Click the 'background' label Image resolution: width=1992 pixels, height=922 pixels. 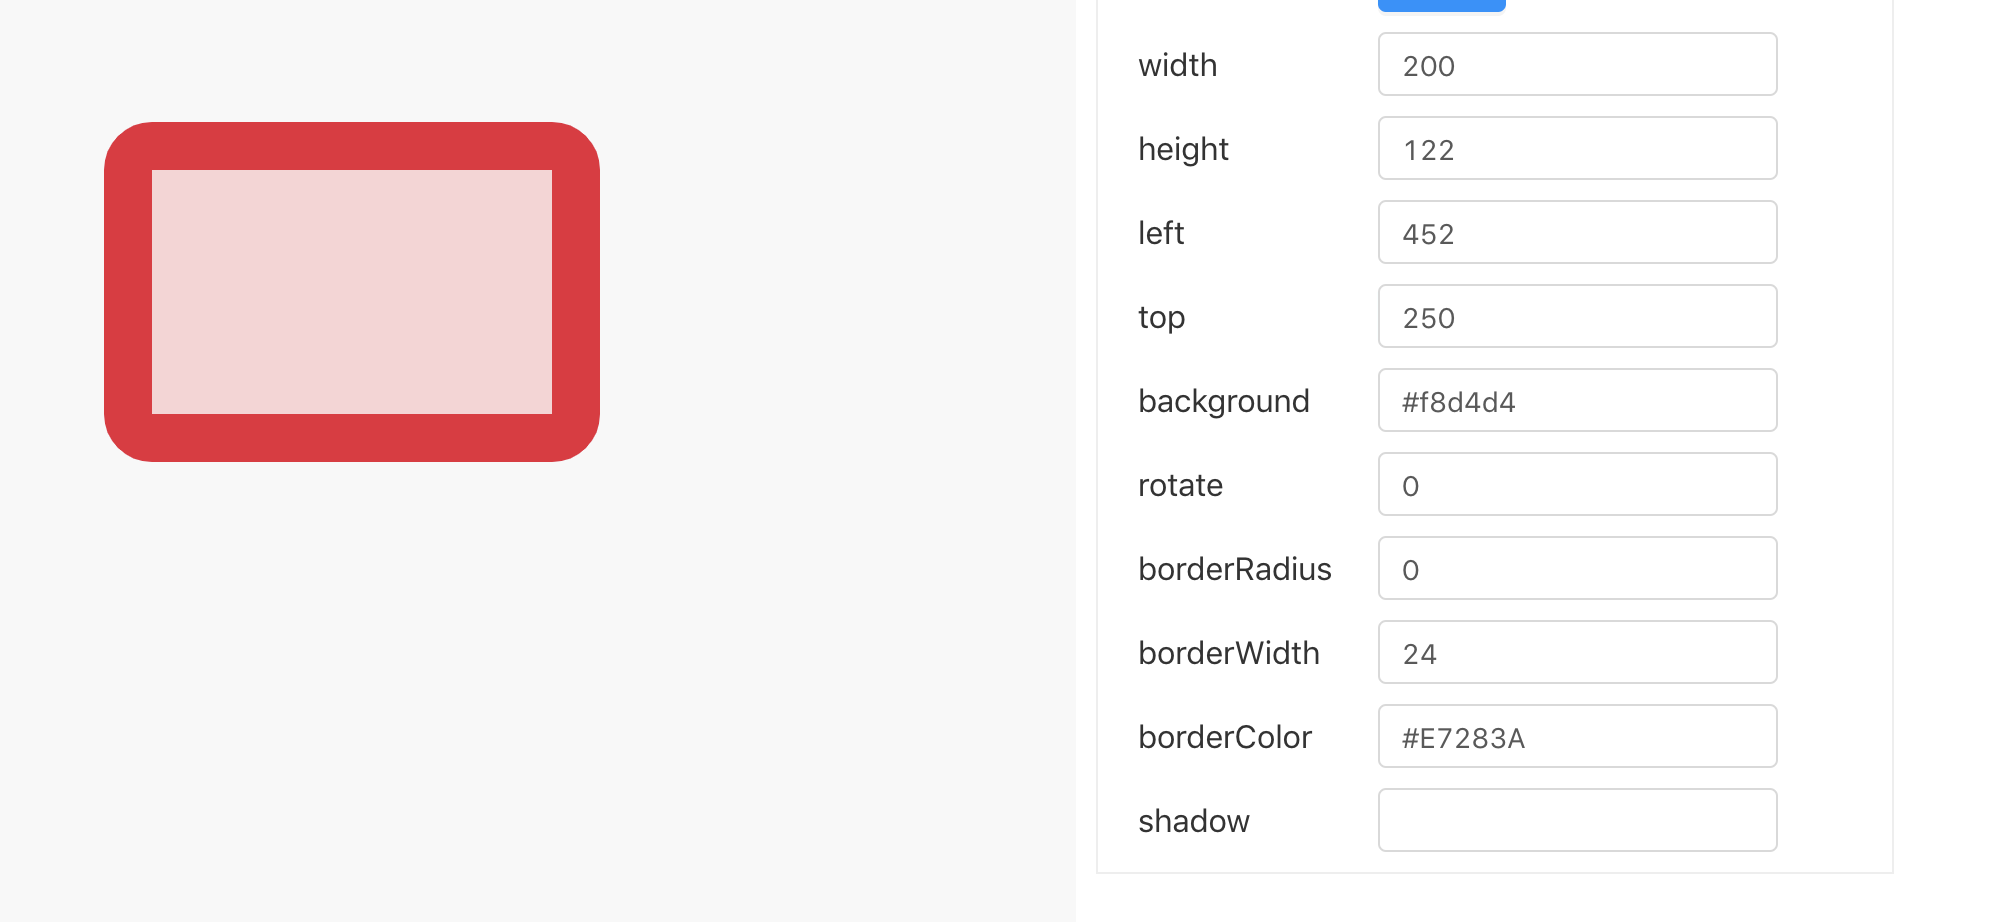(x=1224, y=402)
